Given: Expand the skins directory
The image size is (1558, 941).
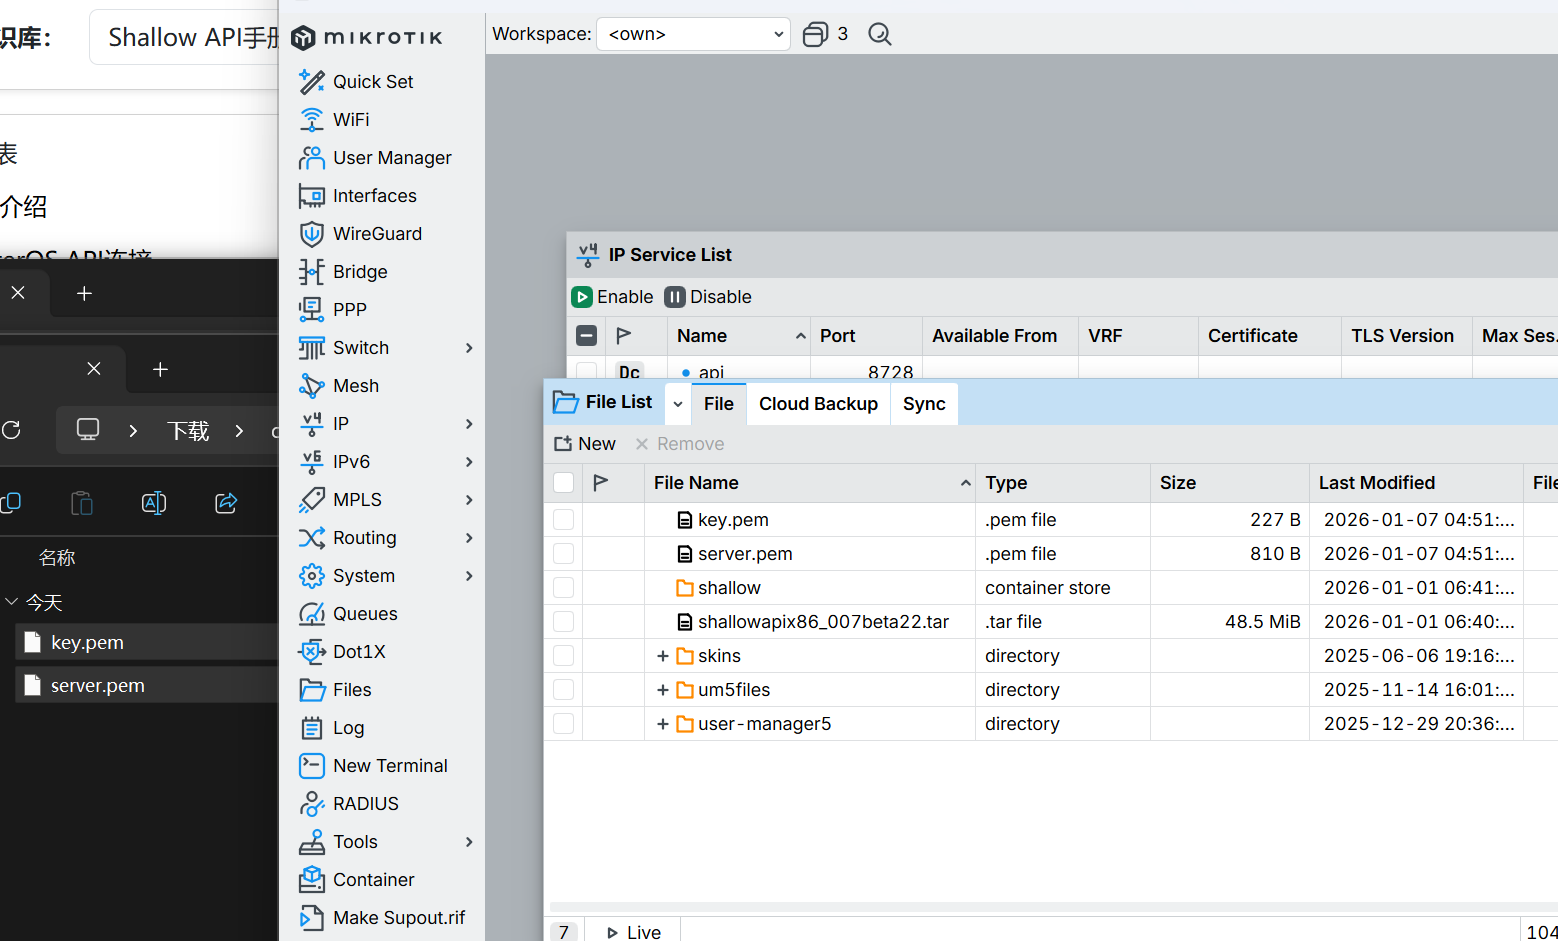Looking at the screenshot, I should pyautogui.click(x=662, y=656).
